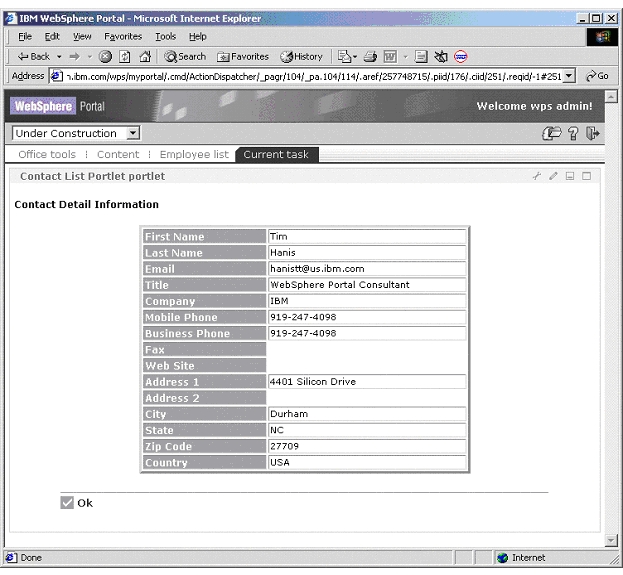Click the portal favorites folder icon
Viewport: 623px width, 575px height.
[x=551, y=134]
